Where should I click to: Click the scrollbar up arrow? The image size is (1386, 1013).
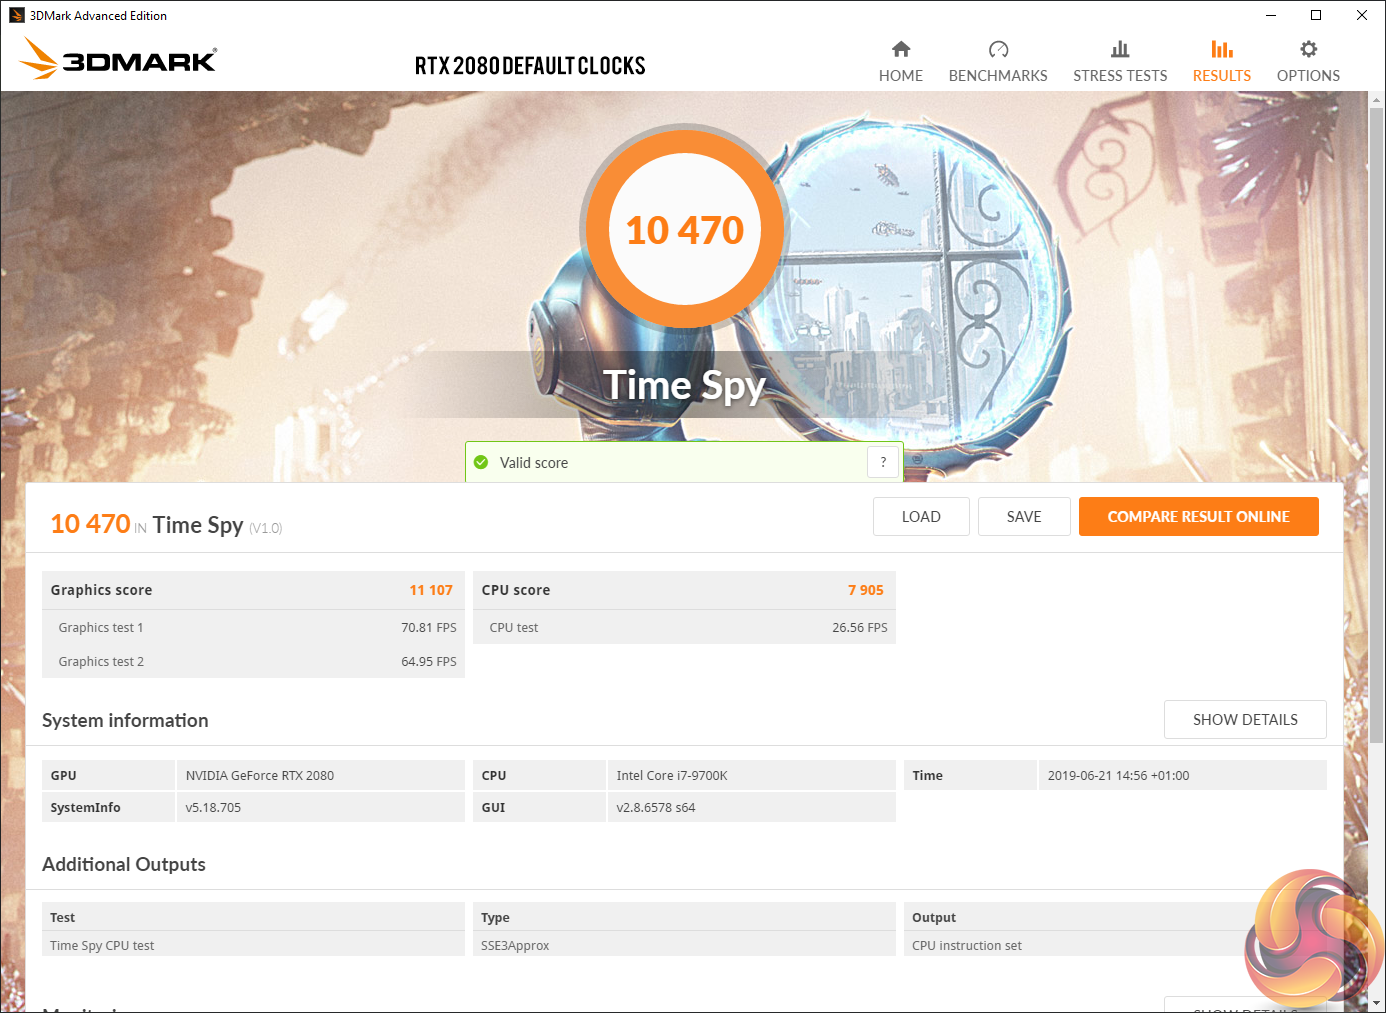1376,100
